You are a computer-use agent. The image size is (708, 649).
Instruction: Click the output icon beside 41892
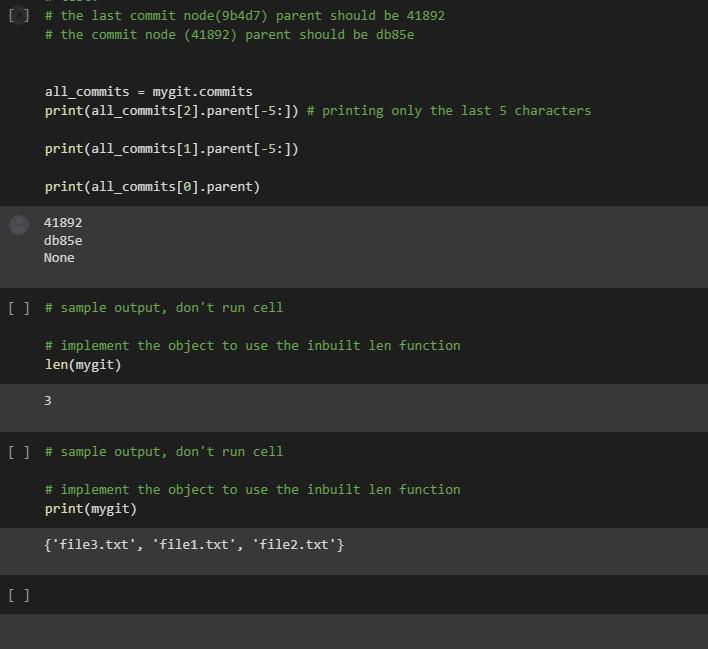click(x=19, y=225)
